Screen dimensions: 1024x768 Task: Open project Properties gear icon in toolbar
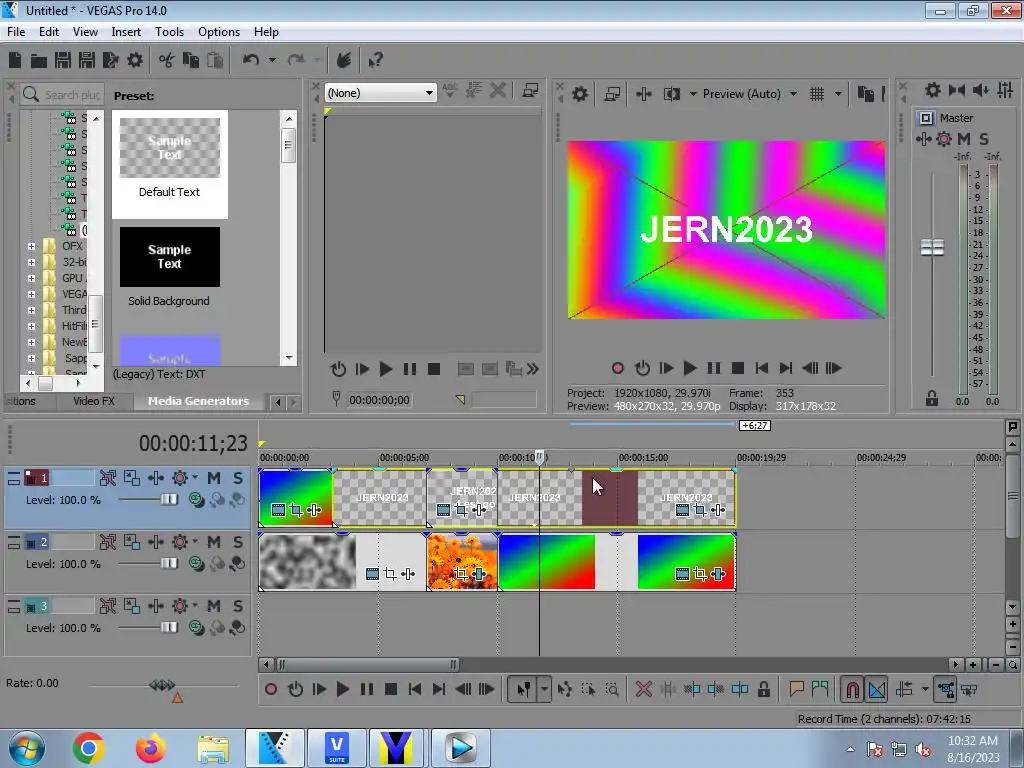[x=135, y=60]
